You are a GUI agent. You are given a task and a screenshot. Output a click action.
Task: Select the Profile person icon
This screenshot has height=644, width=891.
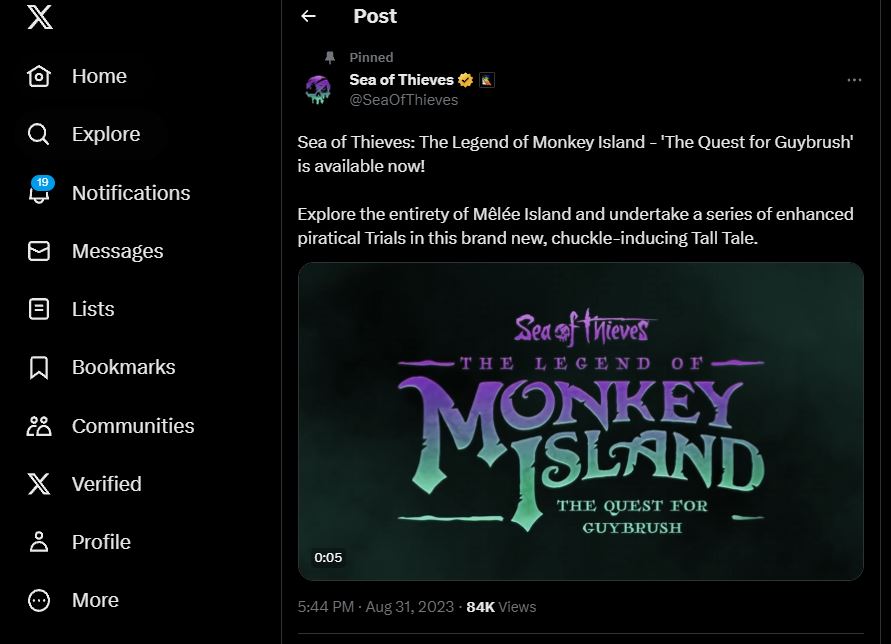pyautogui.click(x=38, y=542)
